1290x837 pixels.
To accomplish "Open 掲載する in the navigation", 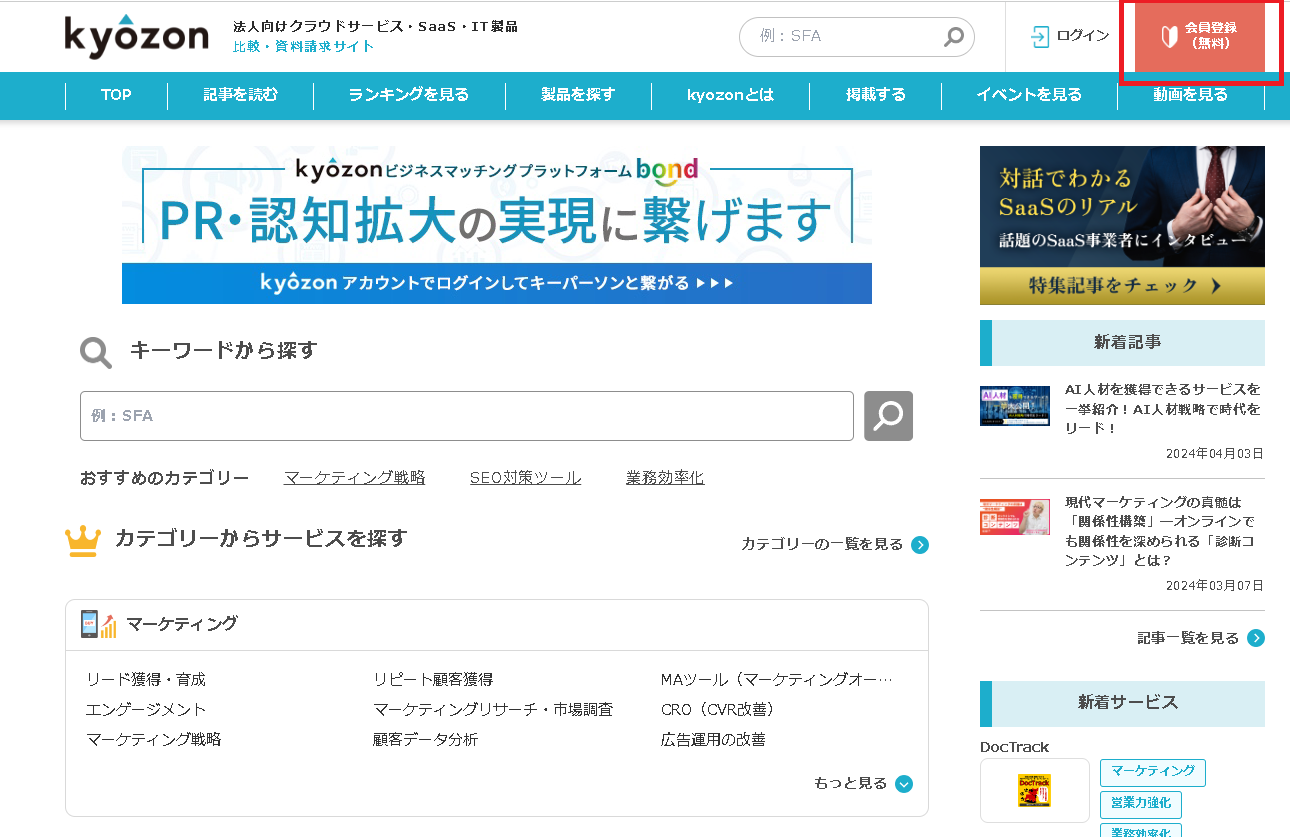I will 876,95.
